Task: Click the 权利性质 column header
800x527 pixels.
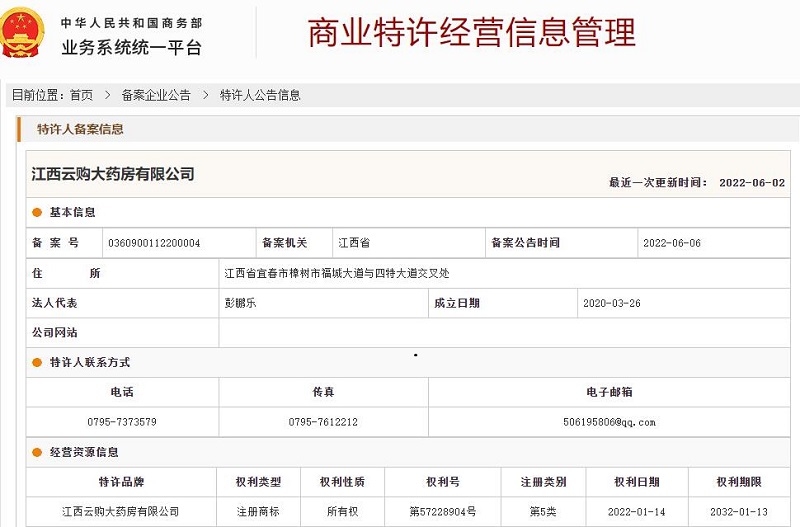Action: coord(342,482)
